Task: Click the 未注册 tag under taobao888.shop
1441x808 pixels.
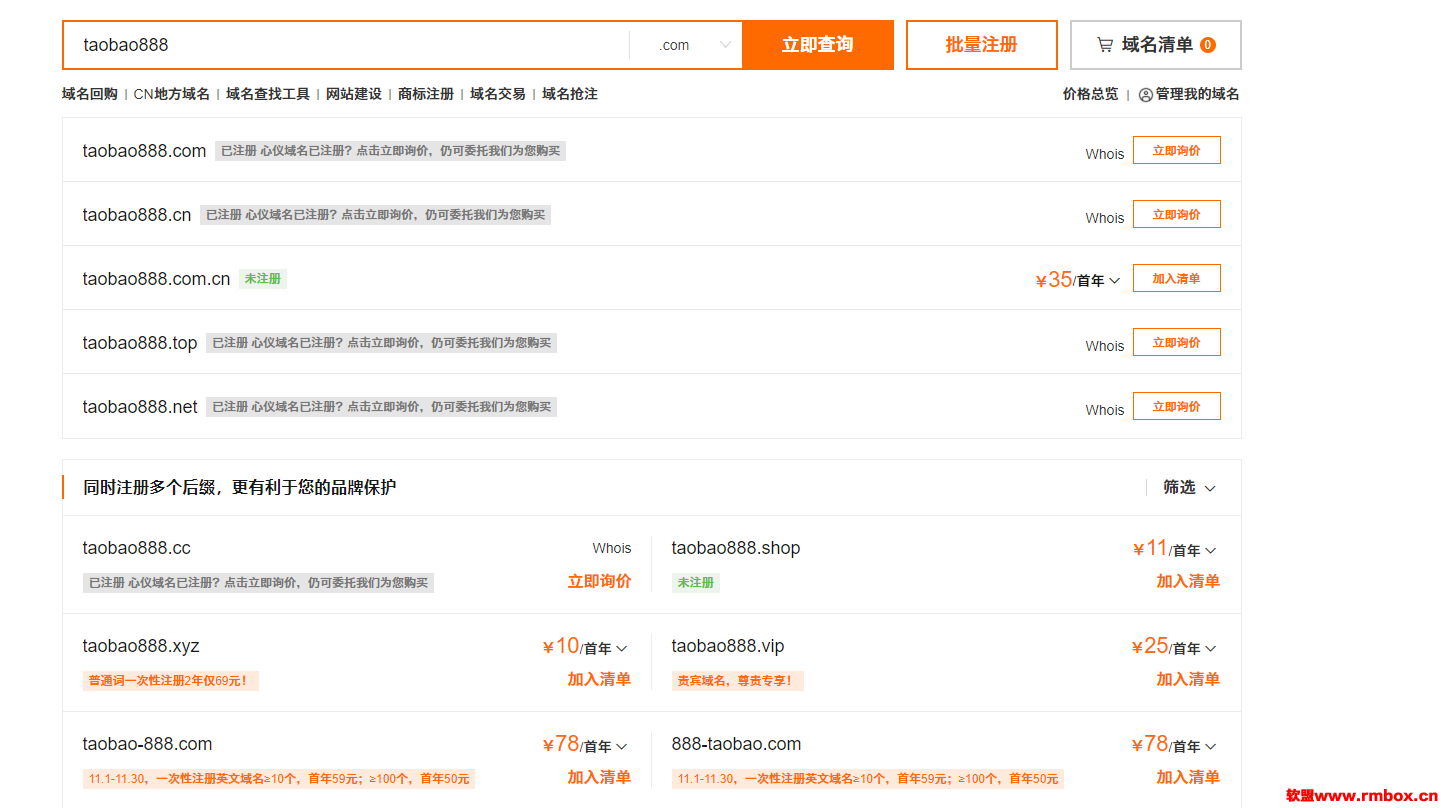Action: (696, 583)
